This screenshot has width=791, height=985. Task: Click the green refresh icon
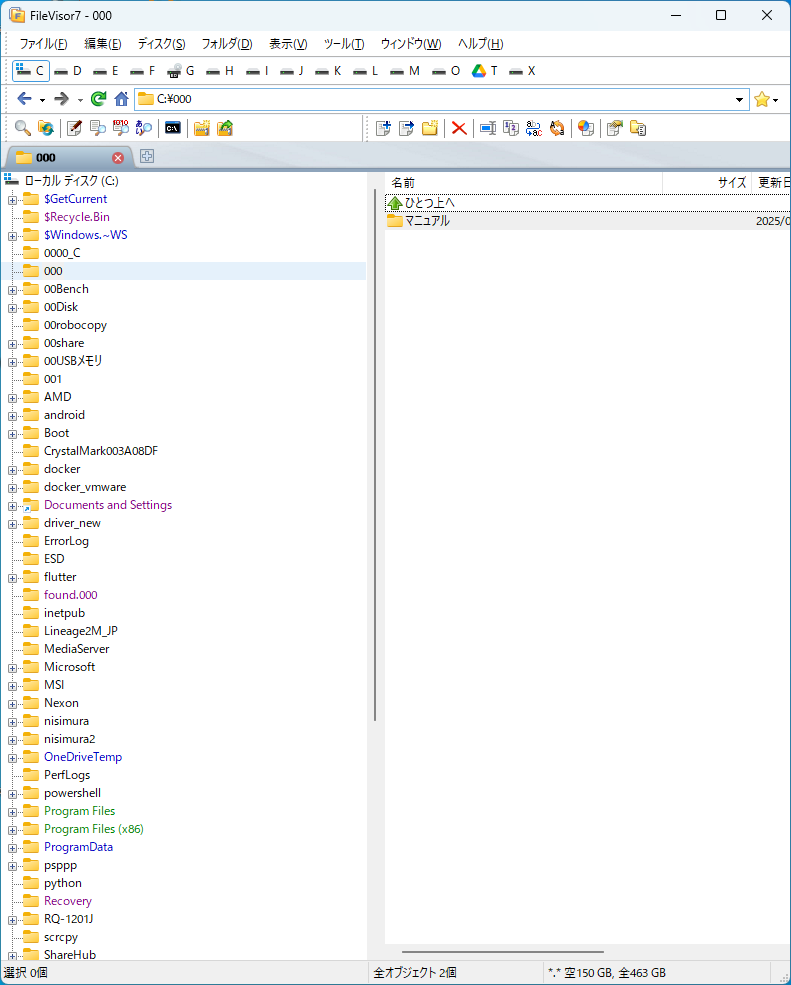[99, 99]
